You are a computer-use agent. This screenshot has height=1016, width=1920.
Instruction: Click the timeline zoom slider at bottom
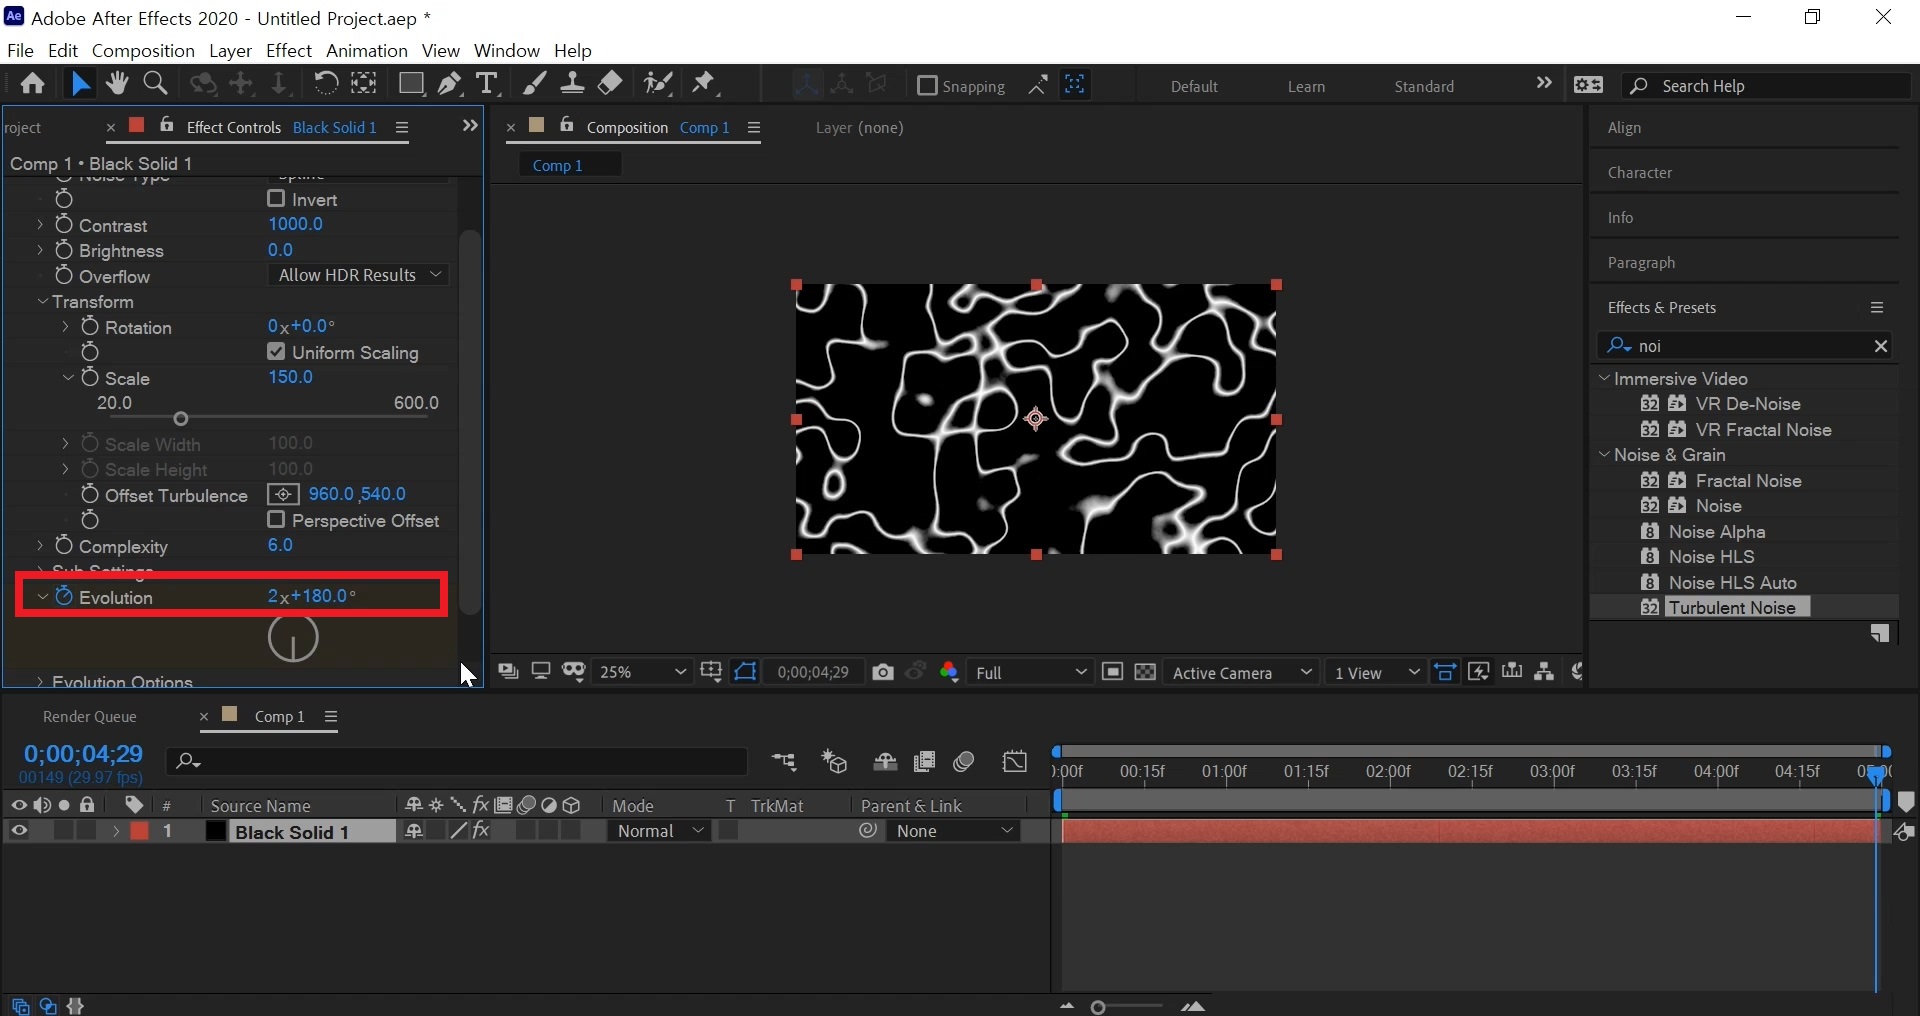pos(1098,1007)
